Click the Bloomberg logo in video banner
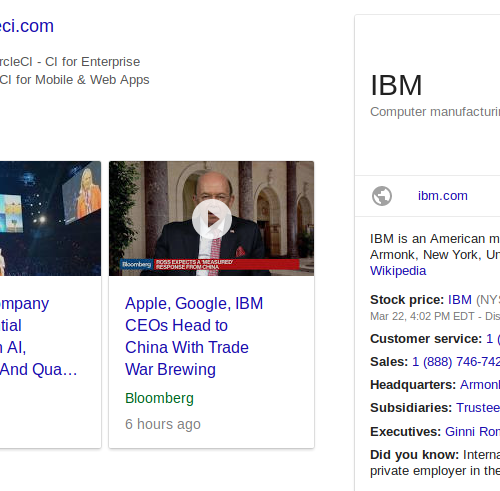 137,264
